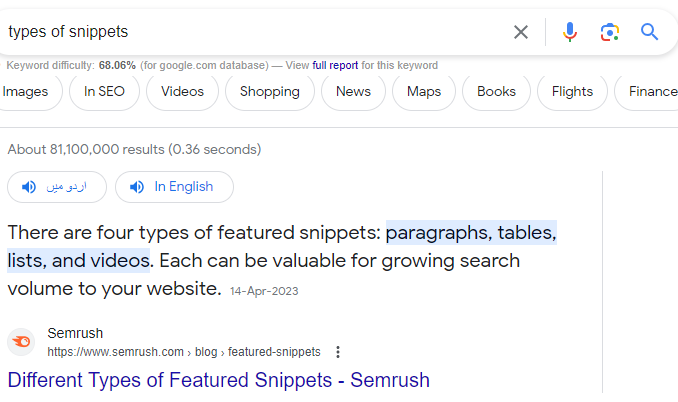The width and height of the screenshot is (678, 402).
Task: Switch to the Shopping tab
Action: tap(270, 92)
